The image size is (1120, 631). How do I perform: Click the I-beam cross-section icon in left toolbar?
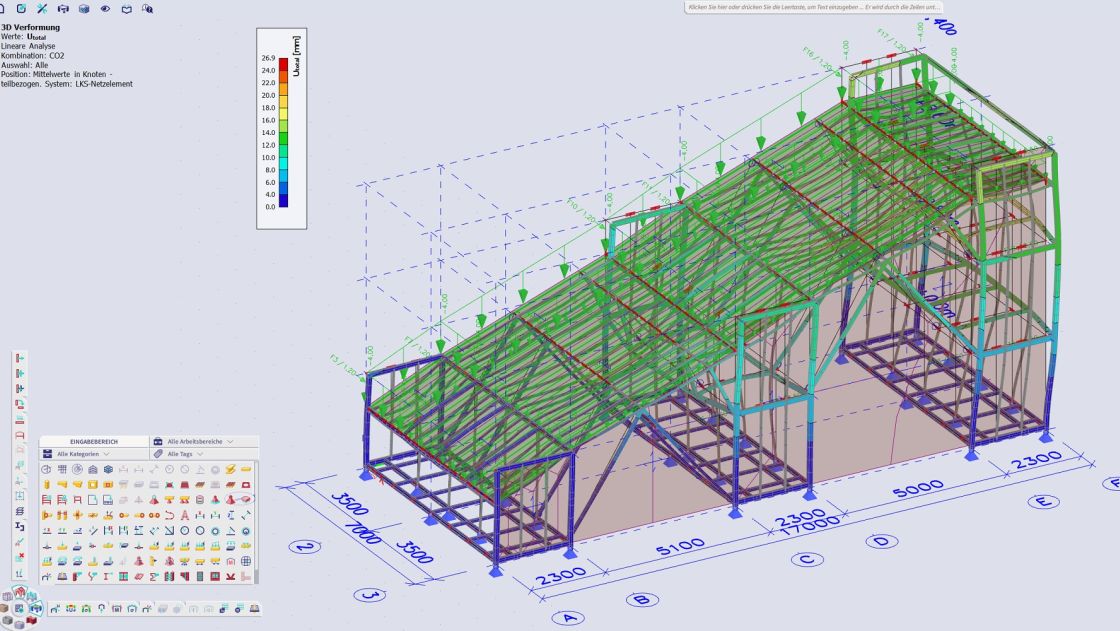point(20,526)
